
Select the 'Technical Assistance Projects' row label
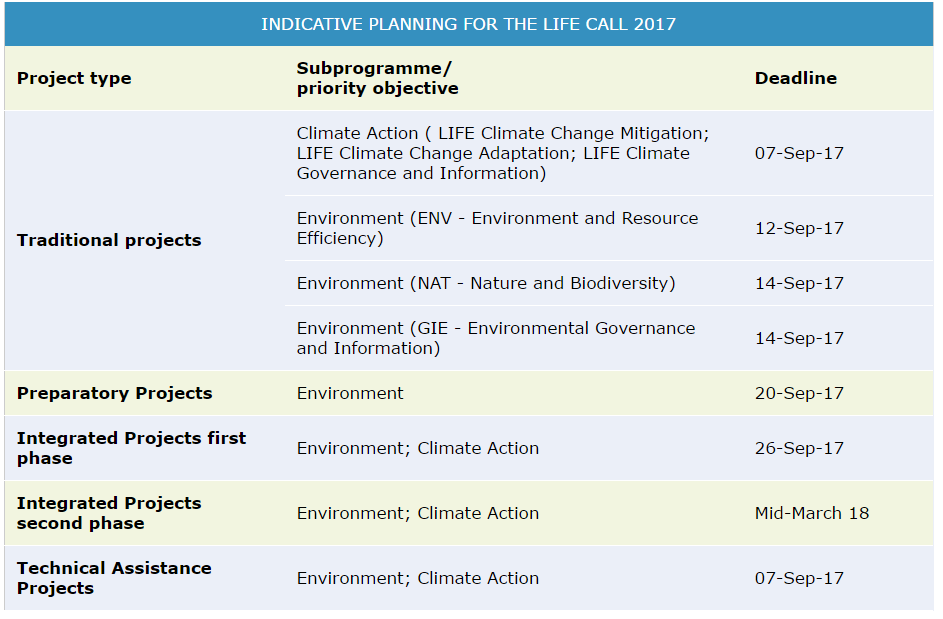[114, 578]
